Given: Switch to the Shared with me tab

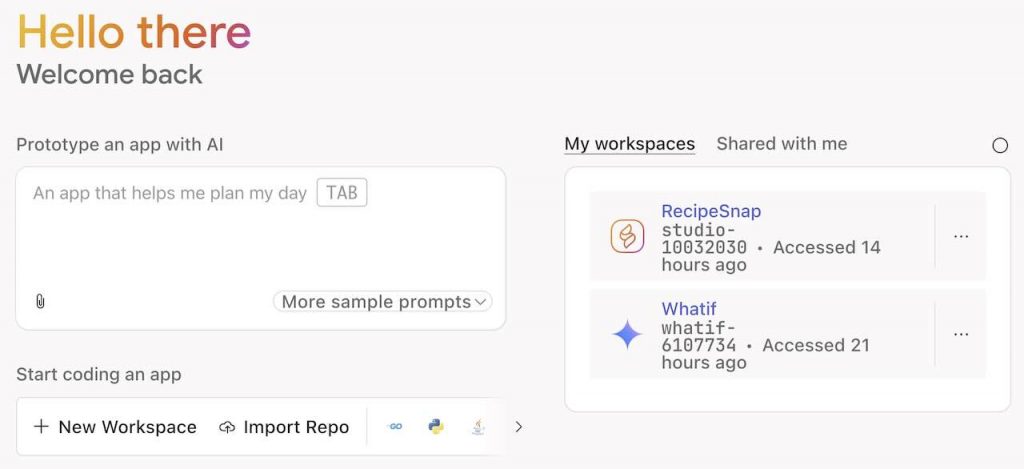Looking at the screenshot, I should click(x=782, y=144).
